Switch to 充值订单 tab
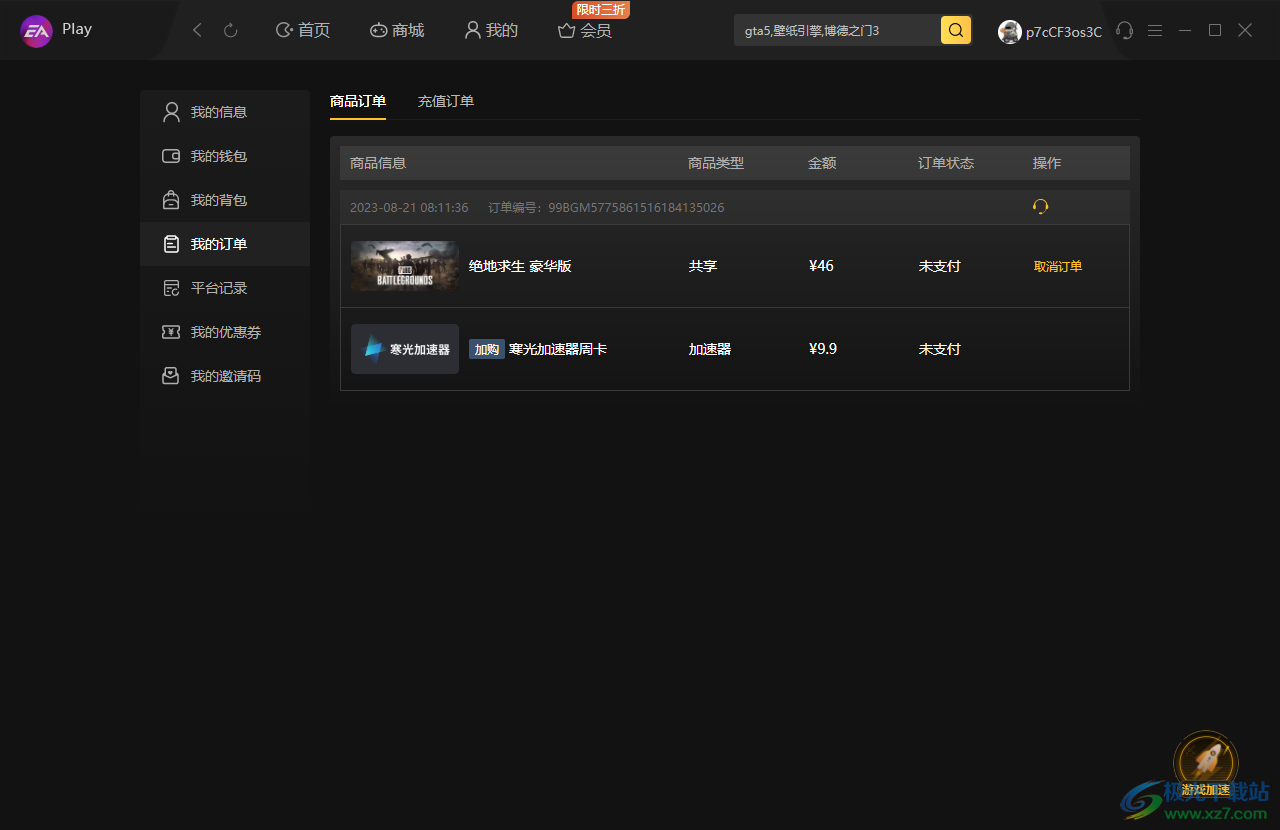1280x830 pixels. 446,101
